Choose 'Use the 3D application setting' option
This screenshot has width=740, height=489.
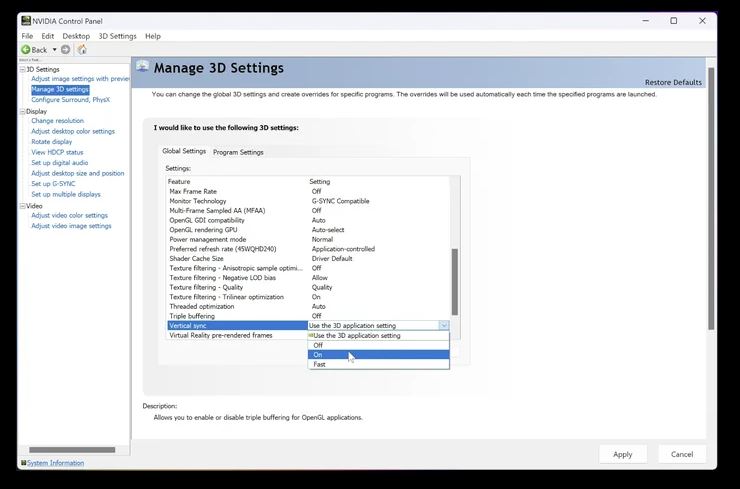pos(378,336)
